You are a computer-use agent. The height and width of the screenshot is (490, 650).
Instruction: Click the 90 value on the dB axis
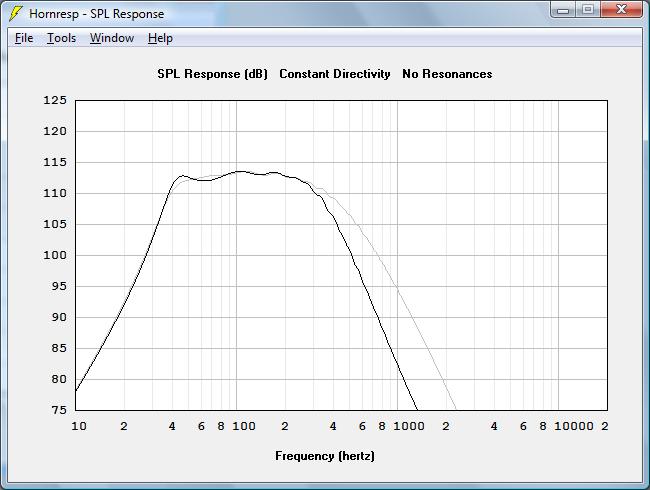tap(59, 317)
